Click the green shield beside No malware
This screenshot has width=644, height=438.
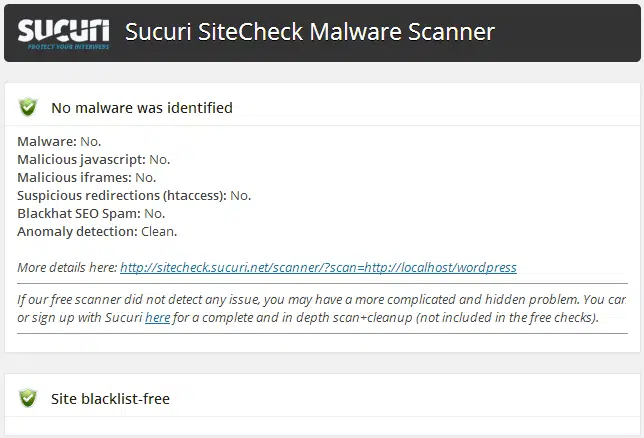coord(28,107)
